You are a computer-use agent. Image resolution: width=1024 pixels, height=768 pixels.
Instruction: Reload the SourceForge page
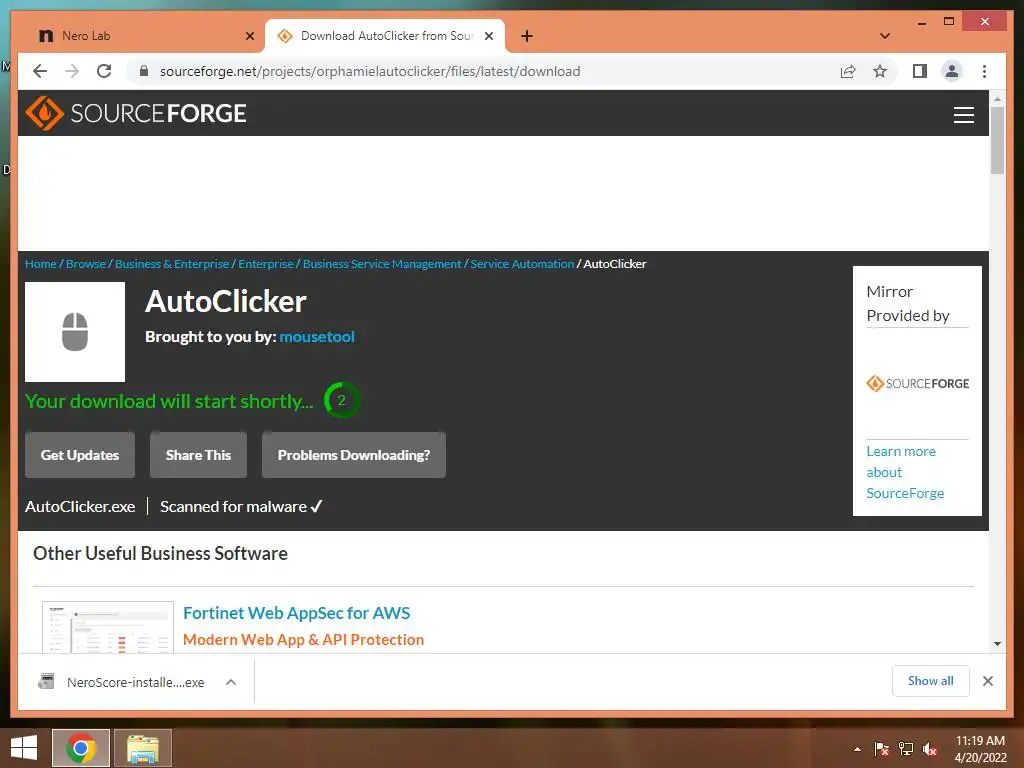pos(104,71)
